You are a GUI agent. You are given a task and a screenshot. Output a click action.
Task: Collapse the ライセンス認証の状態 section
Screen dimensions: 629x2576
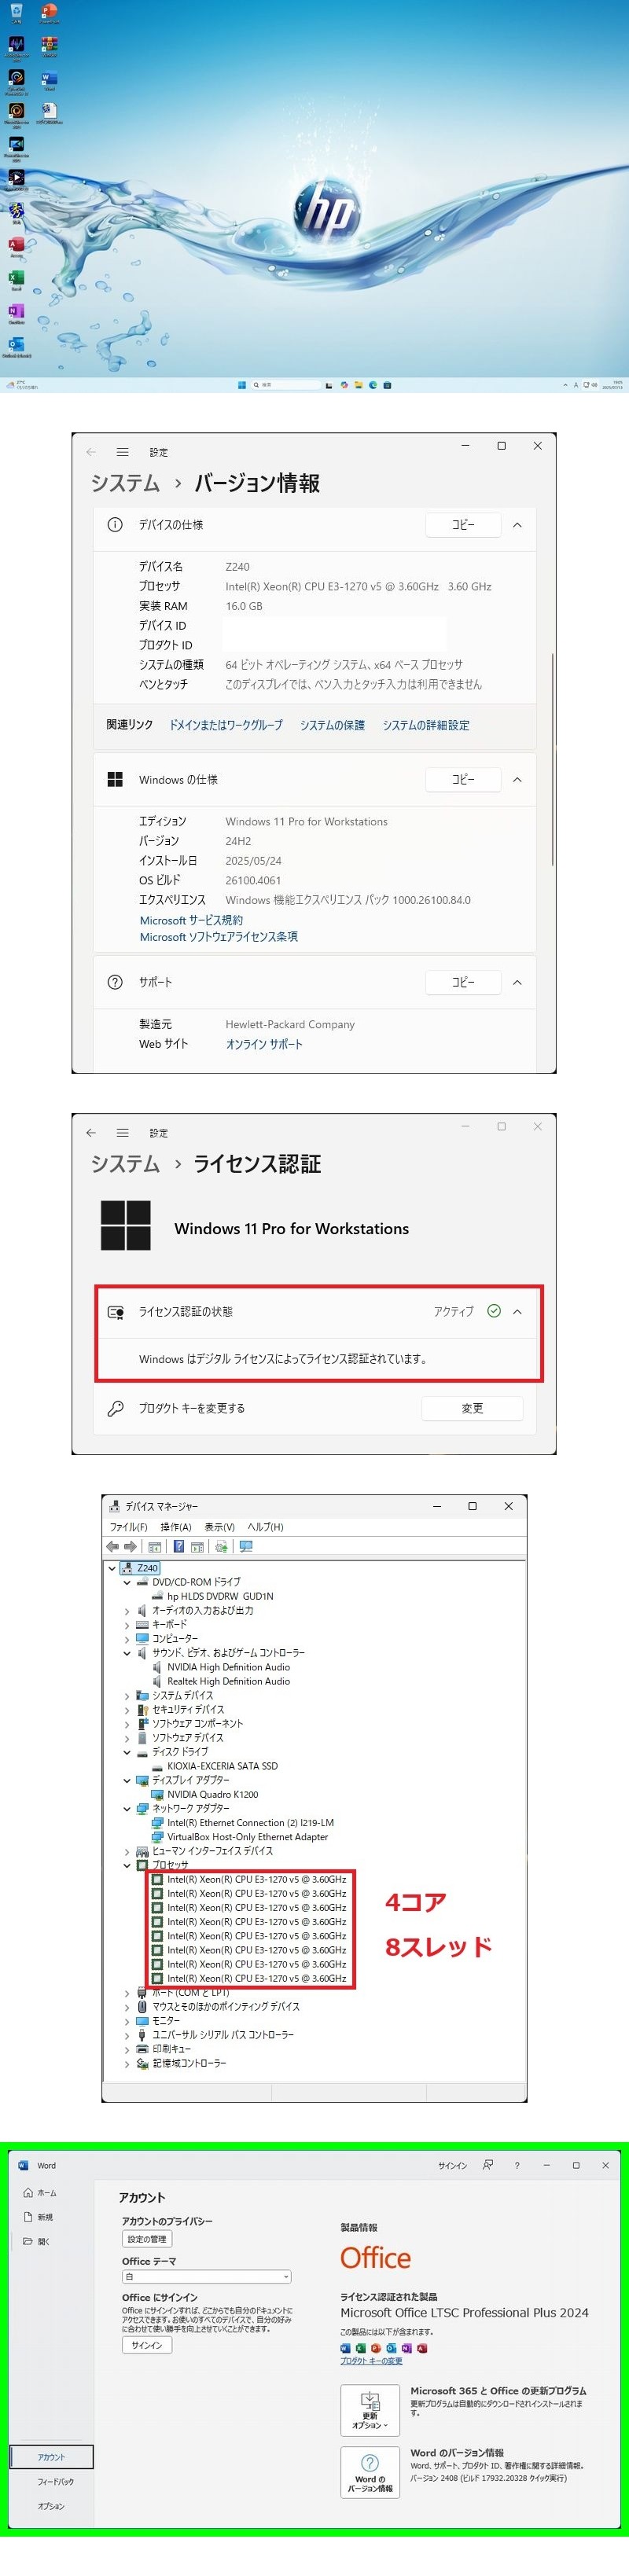click(517, 1311)
